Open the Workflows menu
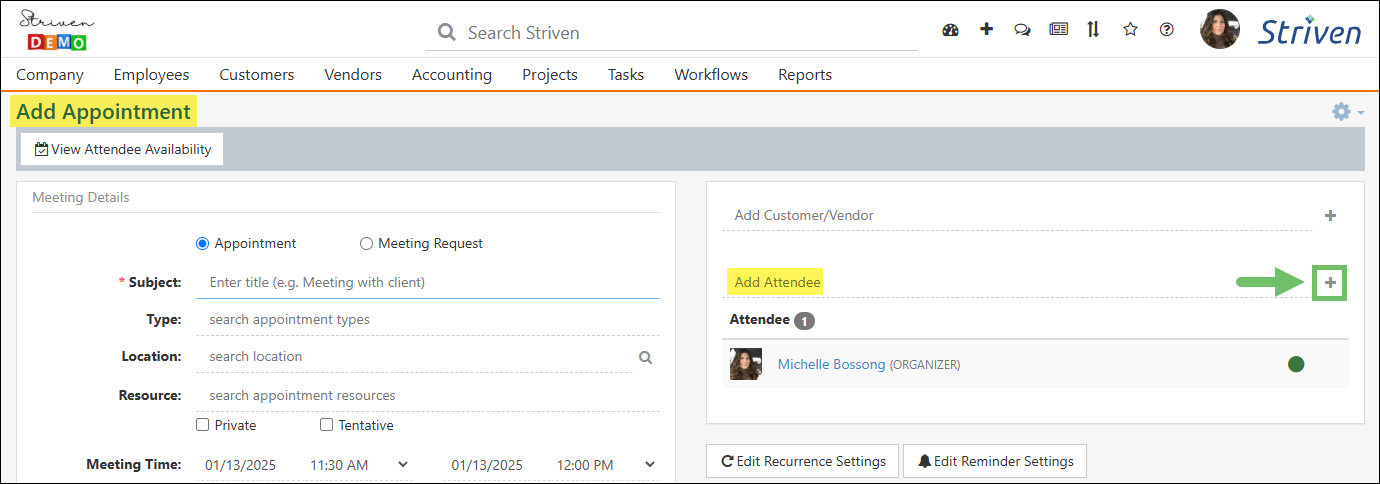The width and height of the screenshot is (1380, 484). pos(711,74)
